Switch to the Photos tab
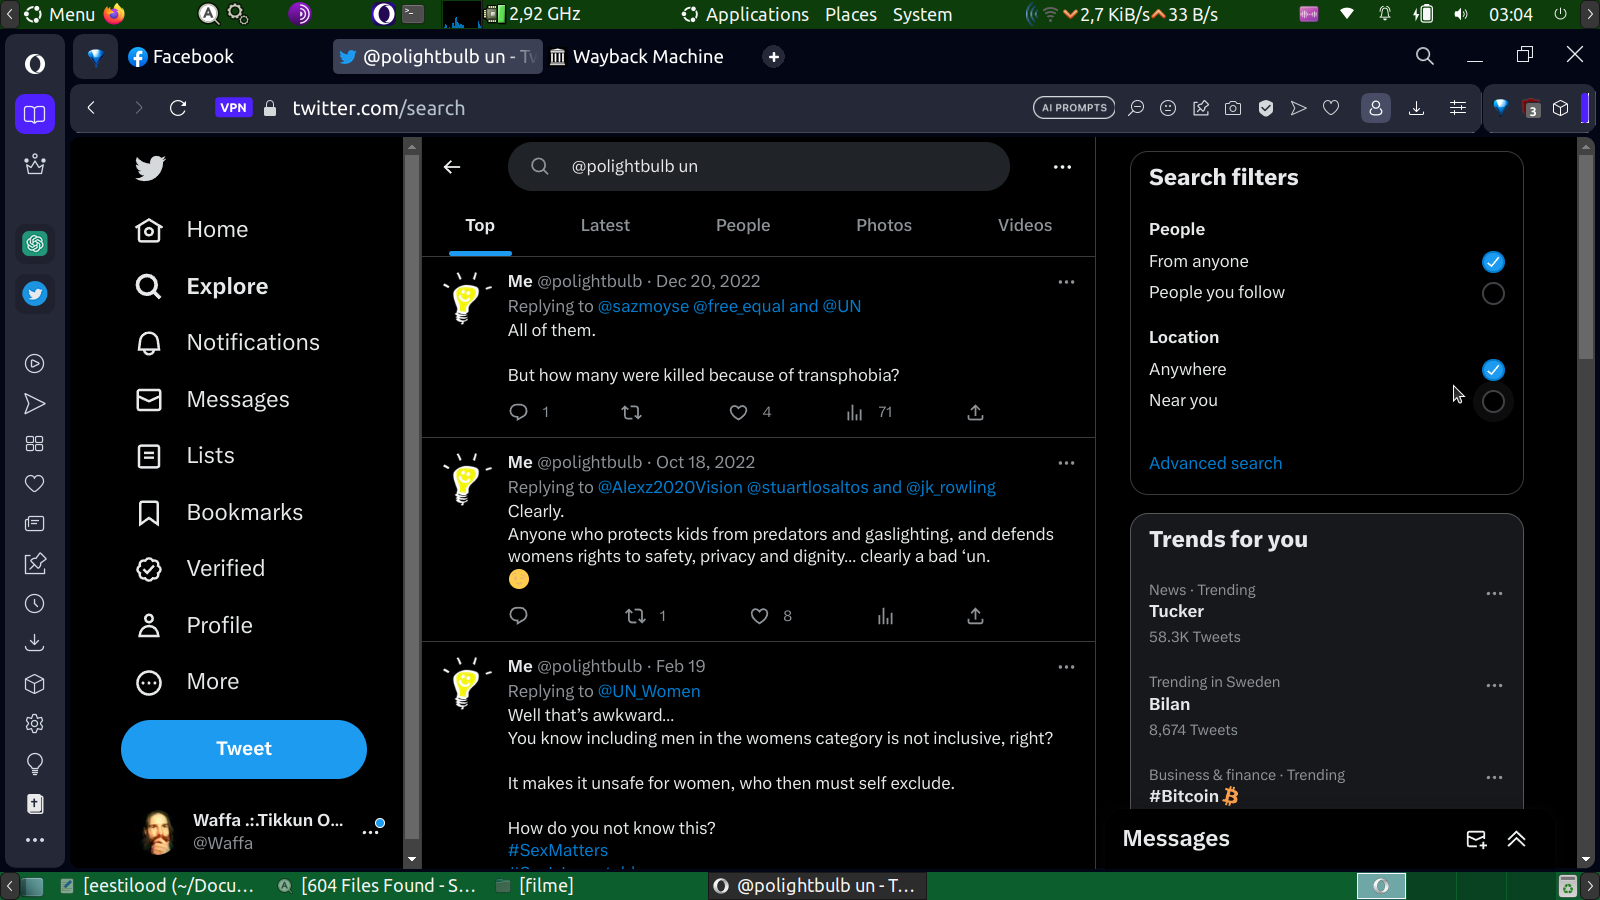Image resolution: width=1600 pixels, height=900 pixels. (x=884, y=226)
